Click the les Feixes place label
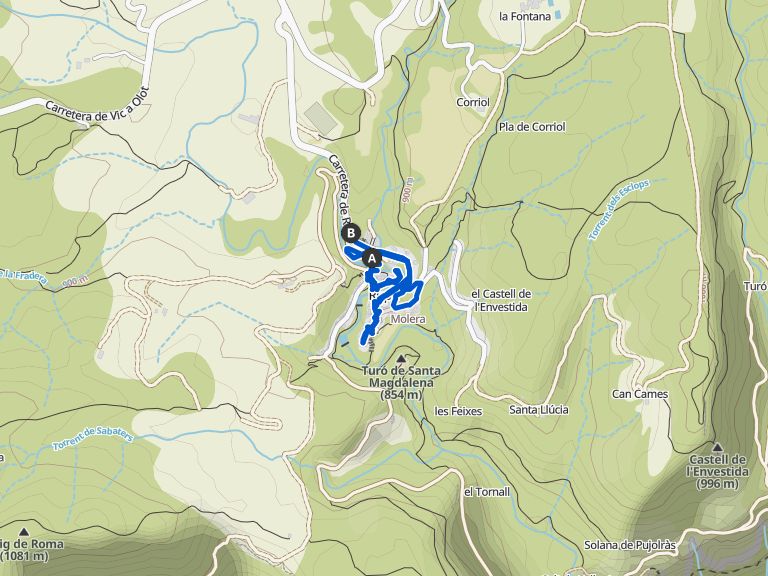Screen dimensions: 768x576 (x=458, y=411)
